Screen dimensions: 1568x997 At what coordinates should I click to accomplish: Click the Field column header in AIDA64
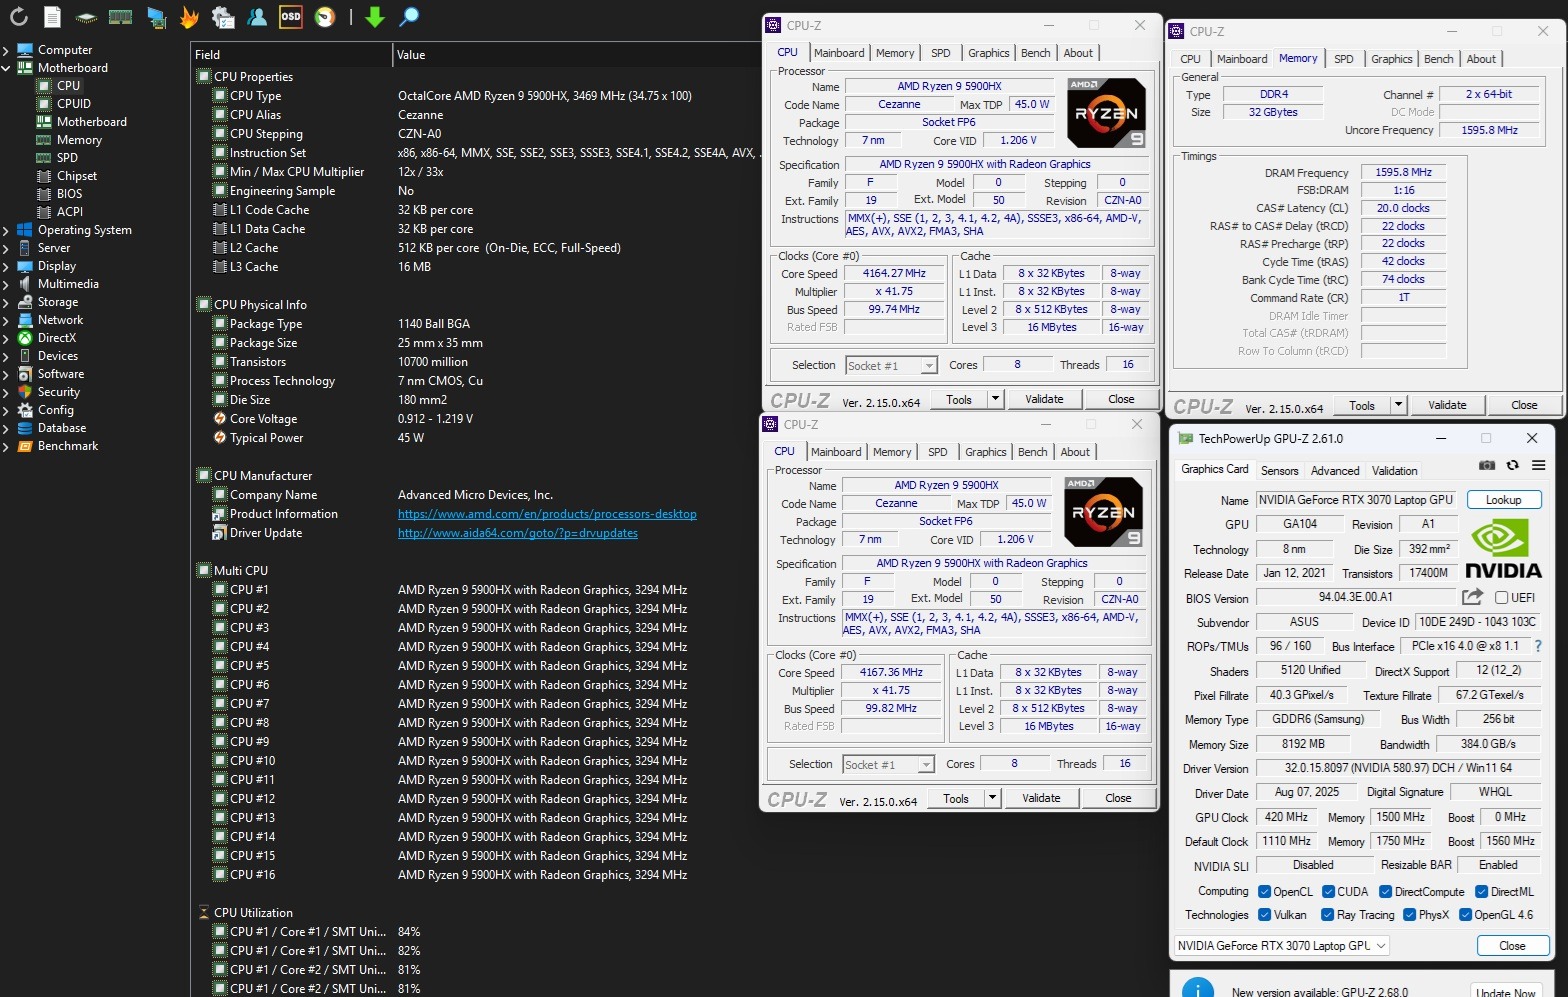pos(207,55)
